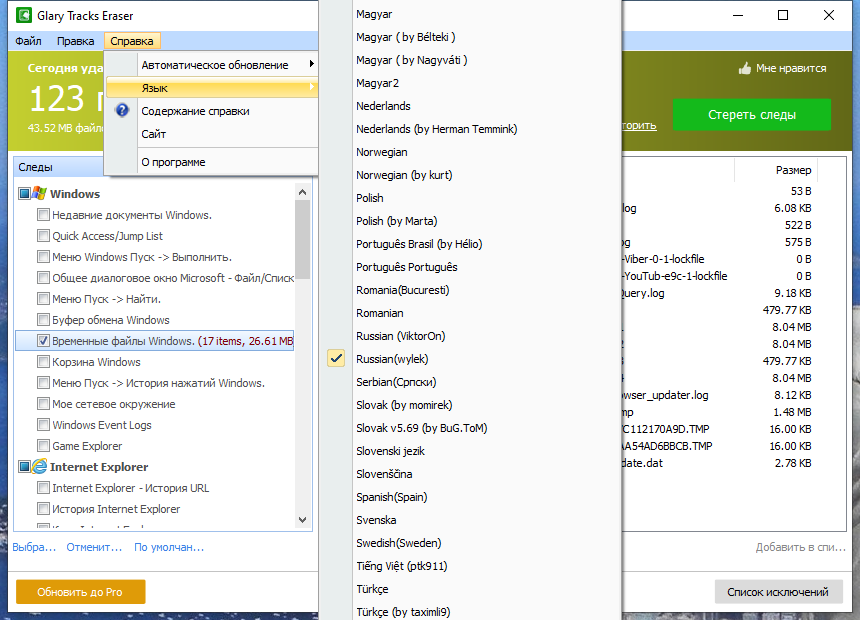Click Стереть следы button
This screenshot has width=860, height=620.
pyautogui.click(x=751, y=115)
